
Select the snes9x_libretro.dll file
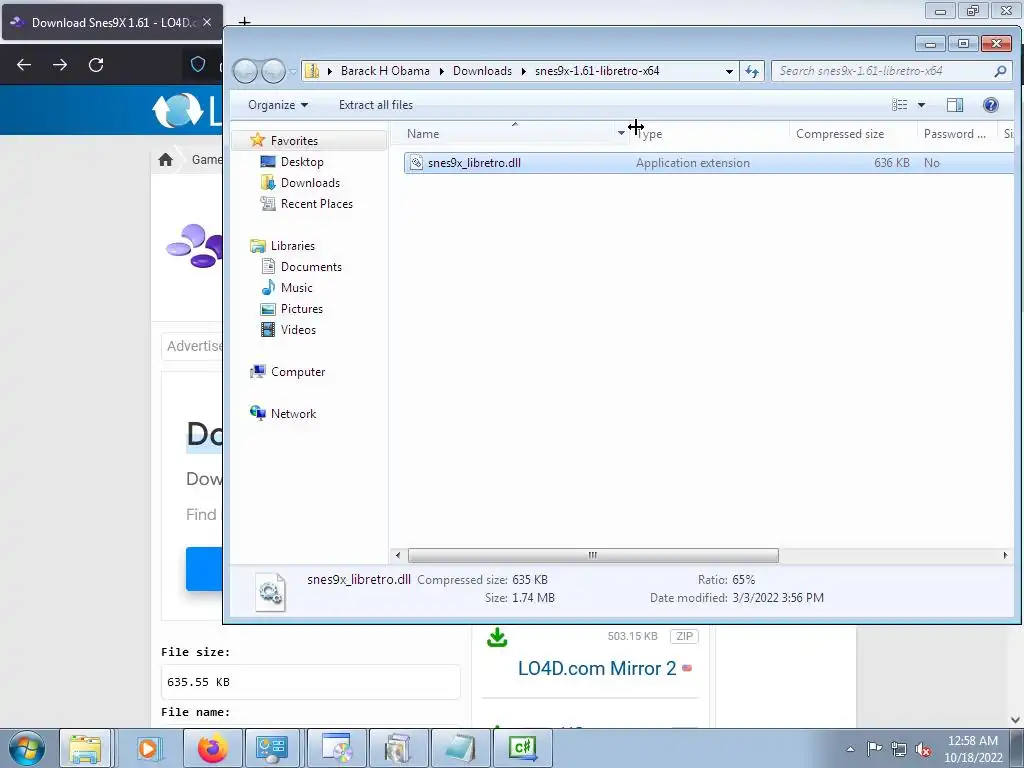coord(709,163)
